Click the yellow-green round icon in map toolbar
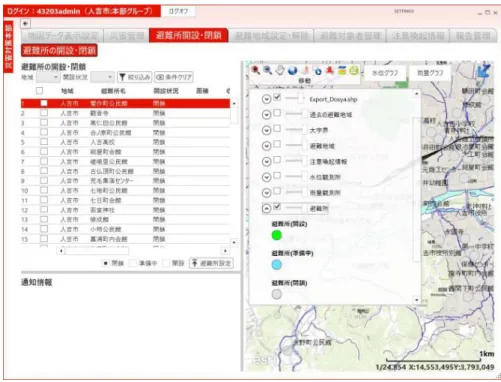This screenshot has height=382, width=501. (x=354, y=70)
